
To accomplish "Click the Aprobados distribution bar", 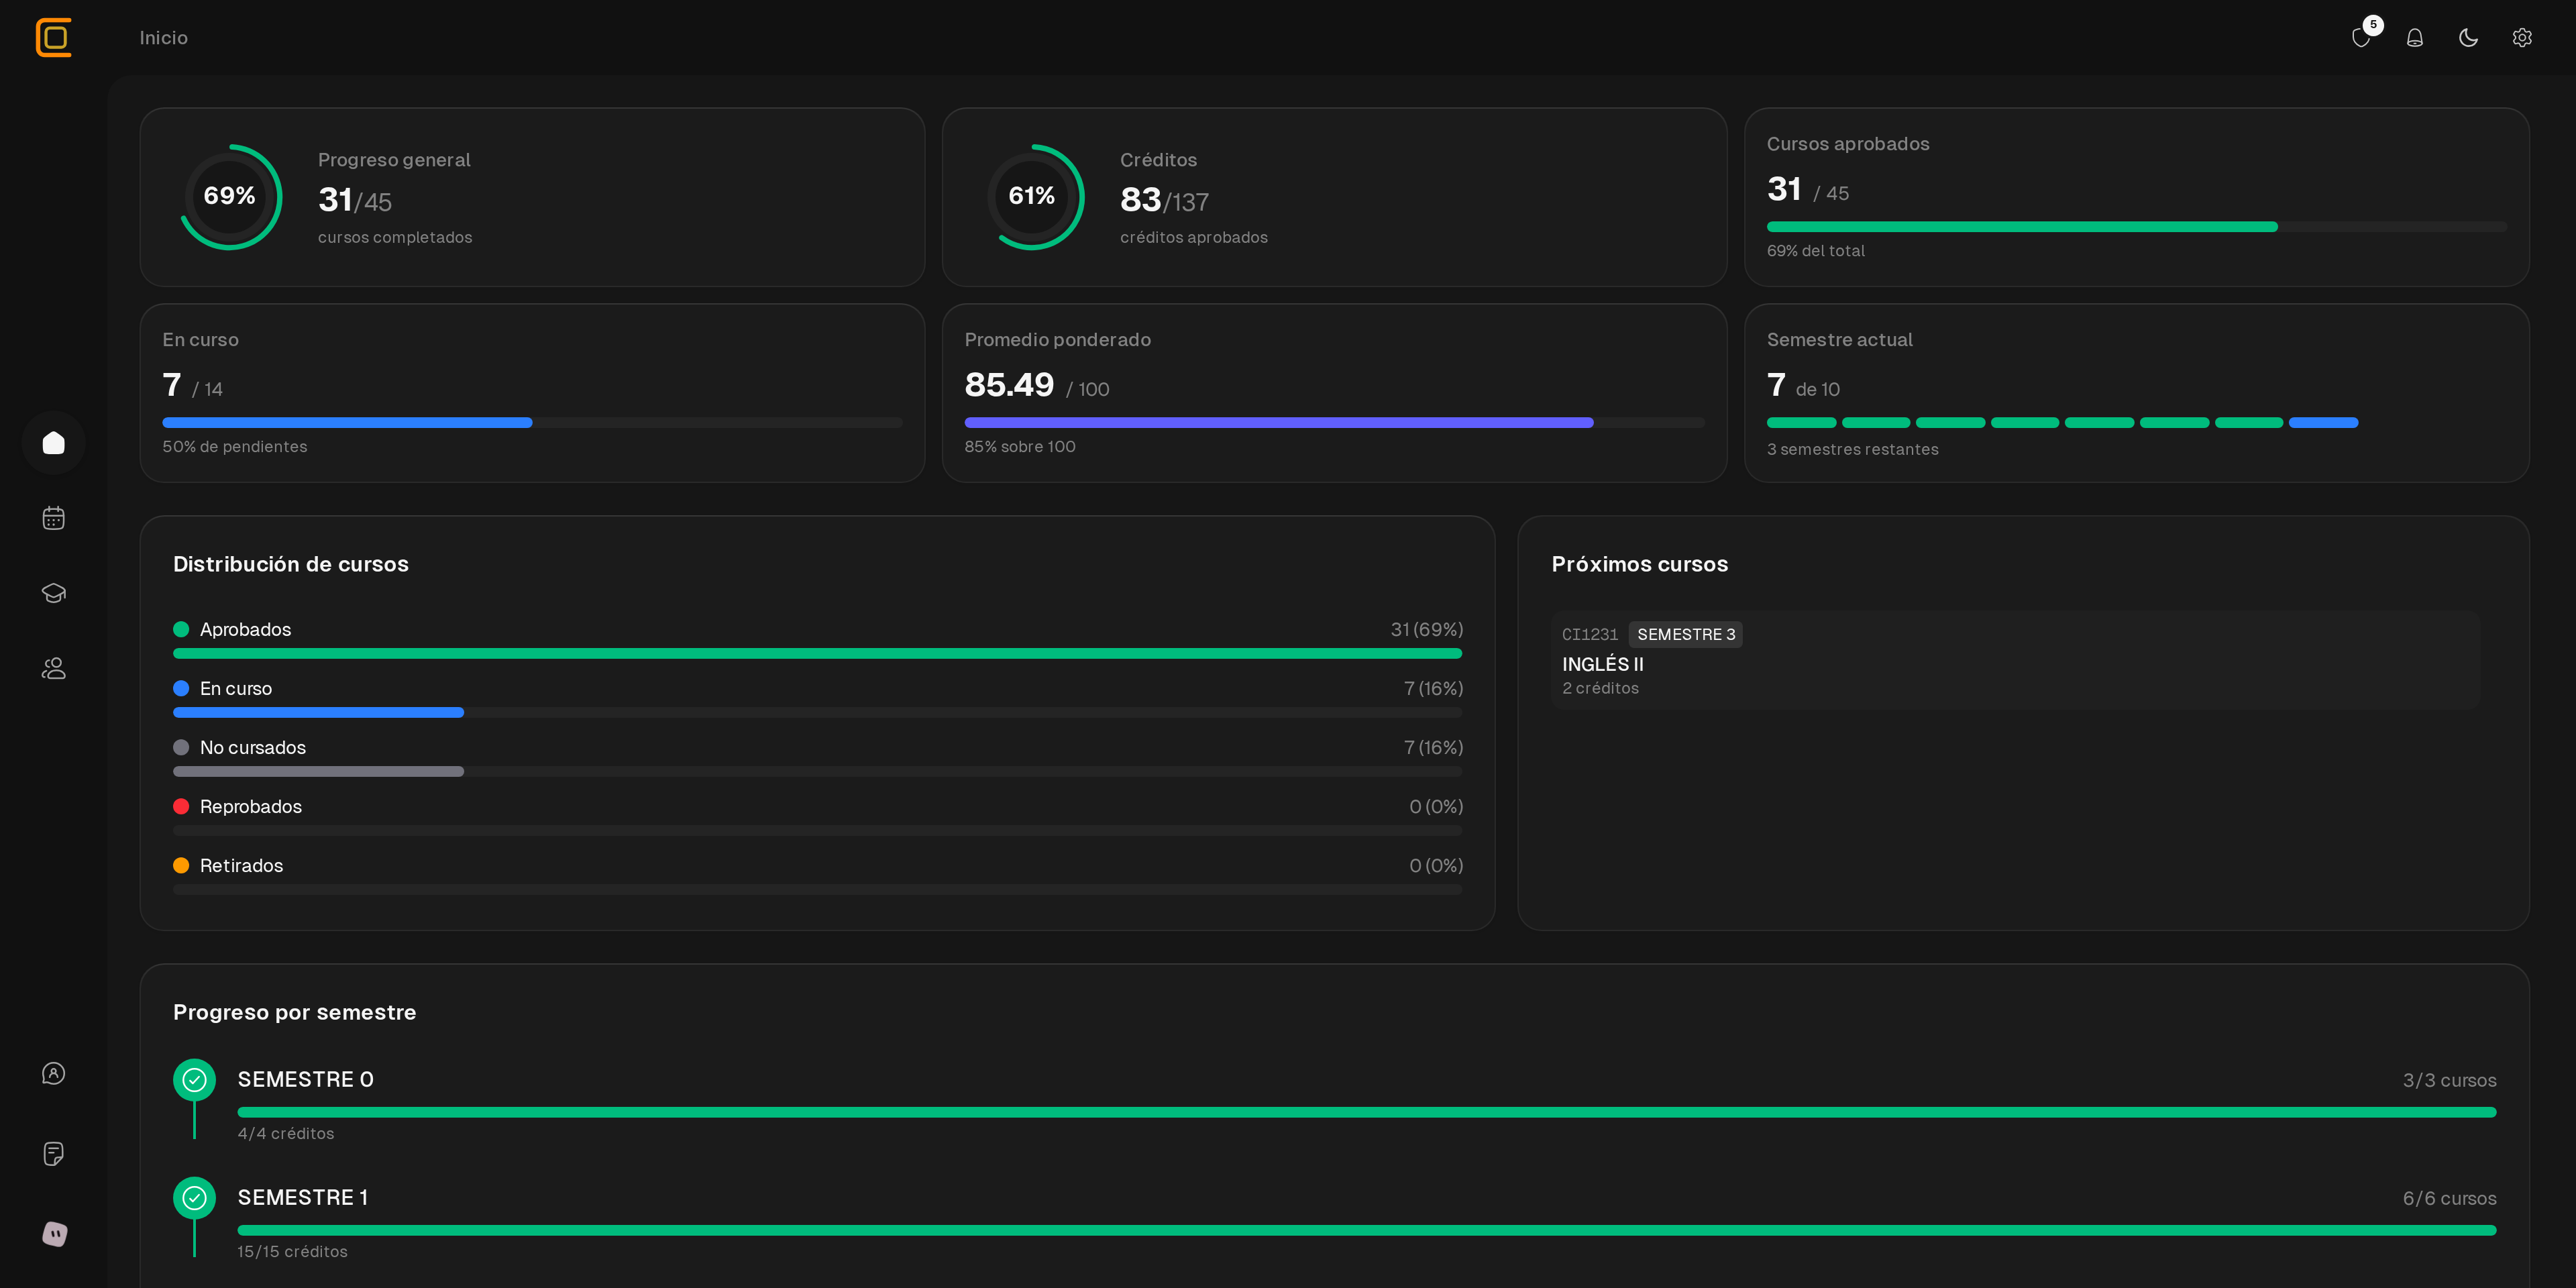I will [817, 654].
